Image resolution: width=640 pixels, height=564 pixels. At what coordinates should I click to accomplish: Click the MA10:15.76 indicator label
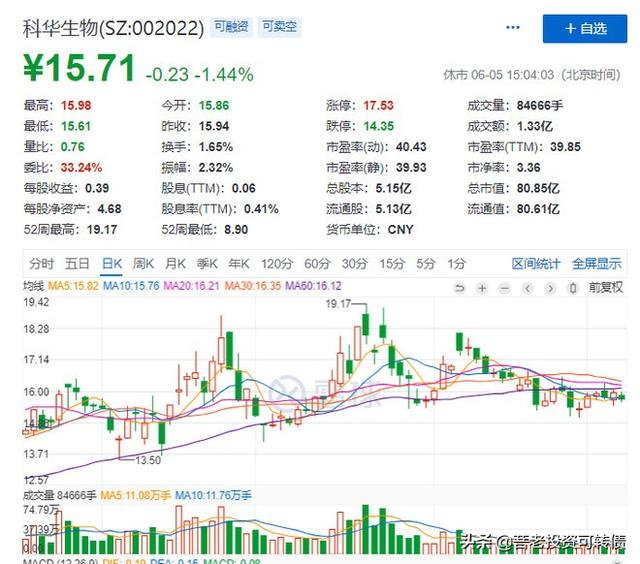pyautogui.click(x=131, y=286)
